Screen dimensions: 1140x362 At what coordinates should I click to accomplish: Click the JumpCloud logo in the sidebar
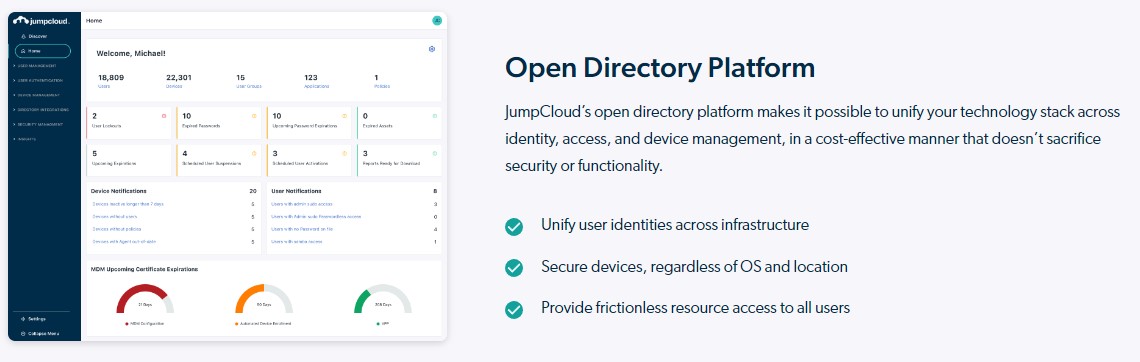[x=41, y=21]
